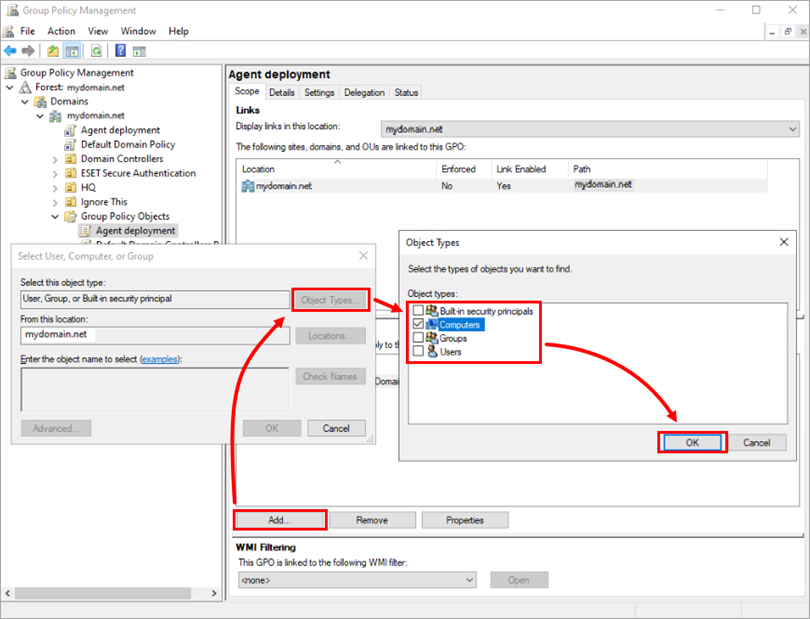The height and width of the screenshot is (619, 810).
Task: Check the Users object type
Action: pyautogui.click(x=419, y=351)
